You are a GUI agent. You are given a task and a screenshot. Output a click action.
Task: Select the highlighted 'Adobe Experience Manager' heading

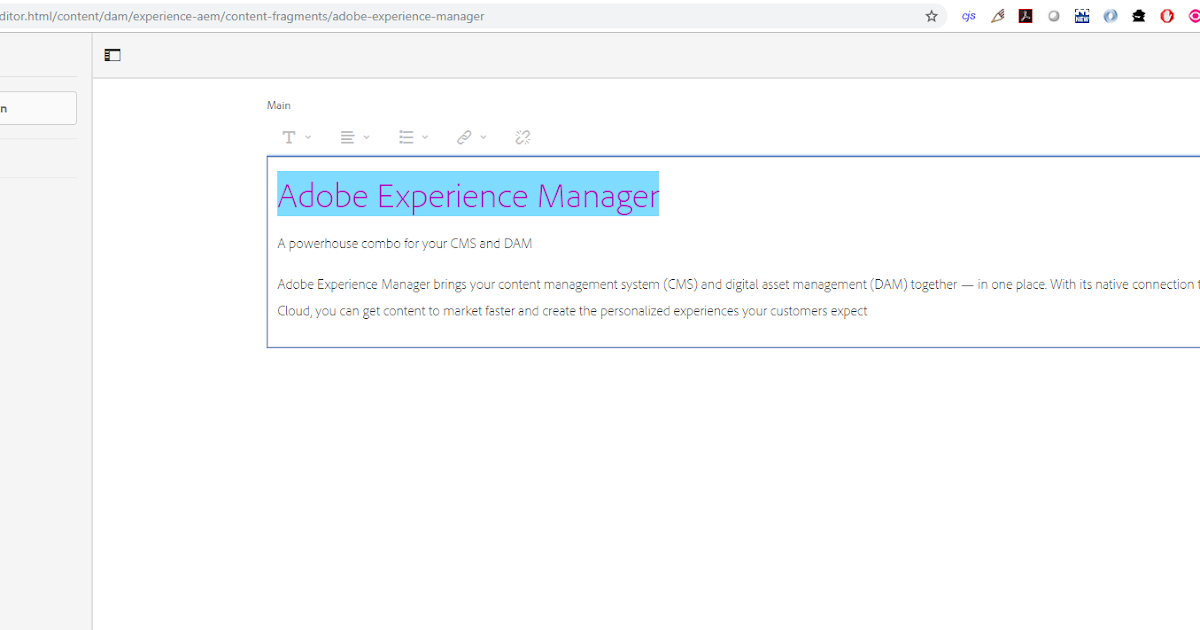click(468, 195)
